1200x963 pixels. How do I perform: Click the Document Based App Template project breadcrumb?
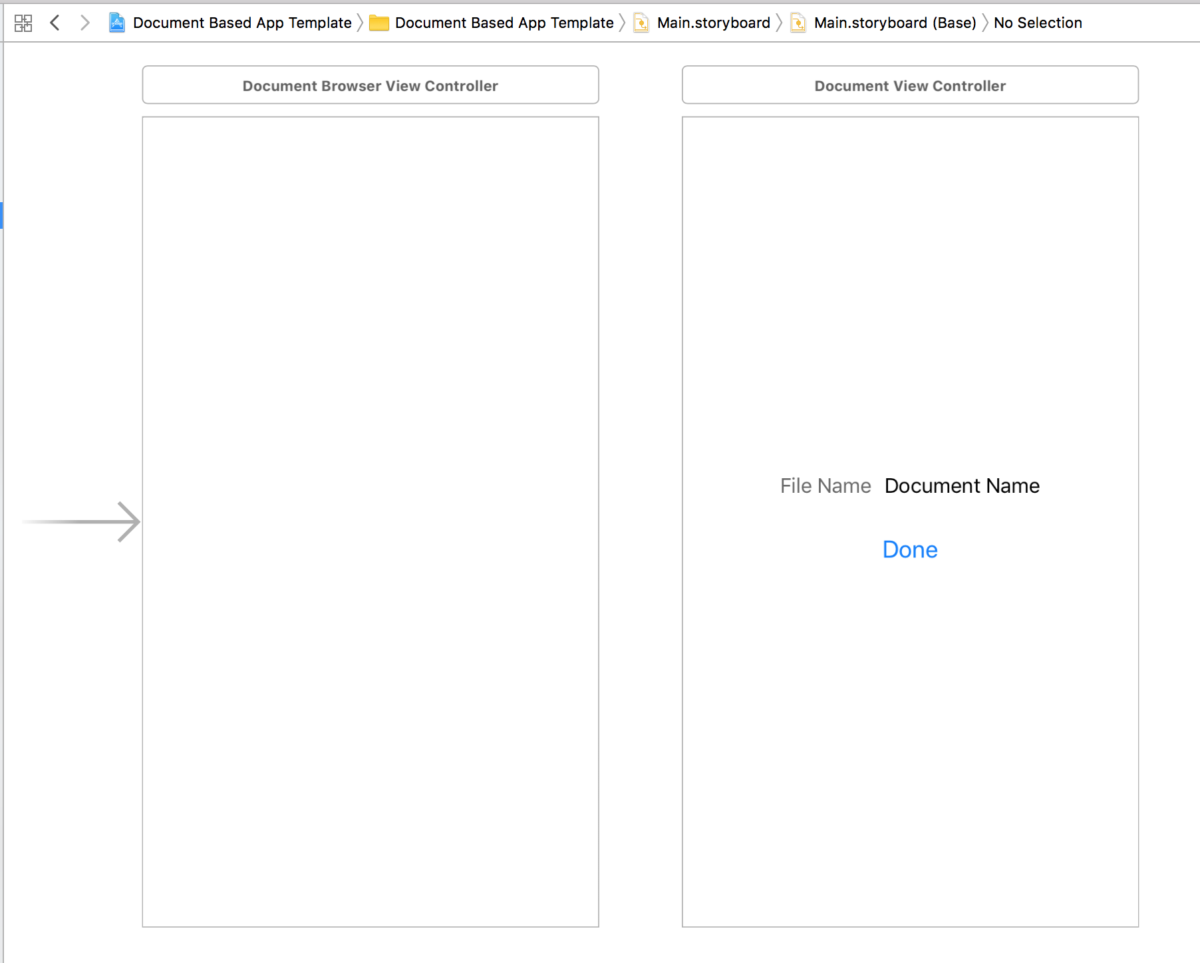click(x=241, y=22)
